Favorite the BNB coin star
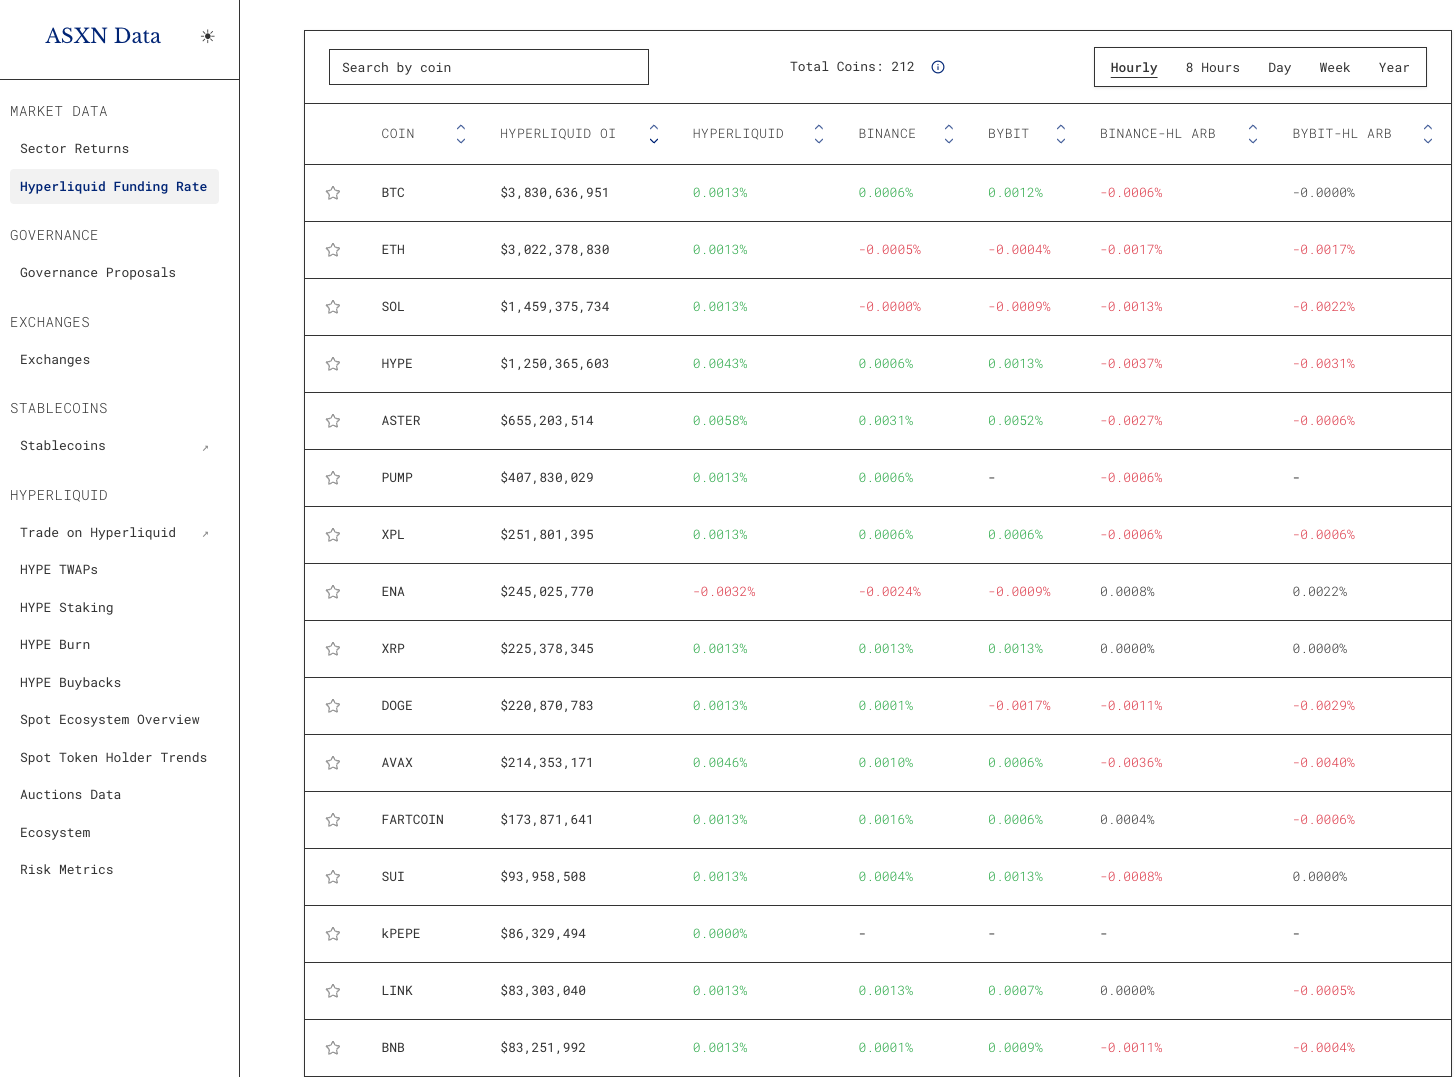The height and width of the screenshot is (1077, 1456). pos(333,1048)
